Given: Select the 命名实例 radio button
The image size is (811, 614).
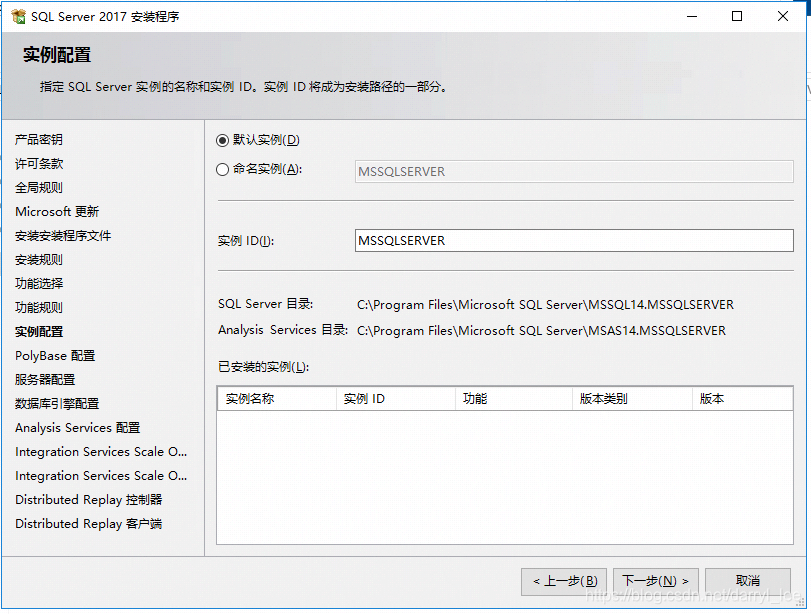Looking at the screenshot, I should (222, 169).
